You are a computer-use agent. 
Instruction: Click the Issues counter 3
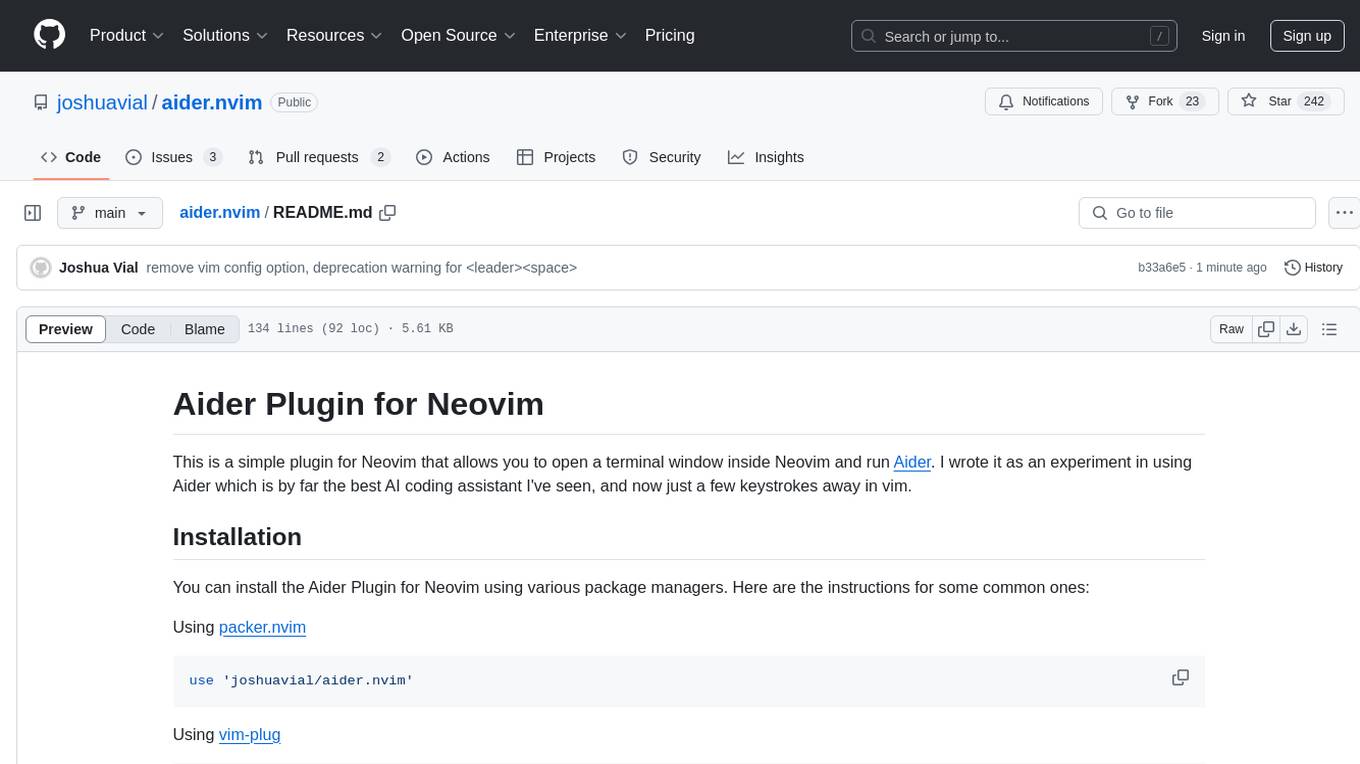[x=212, y=157]
